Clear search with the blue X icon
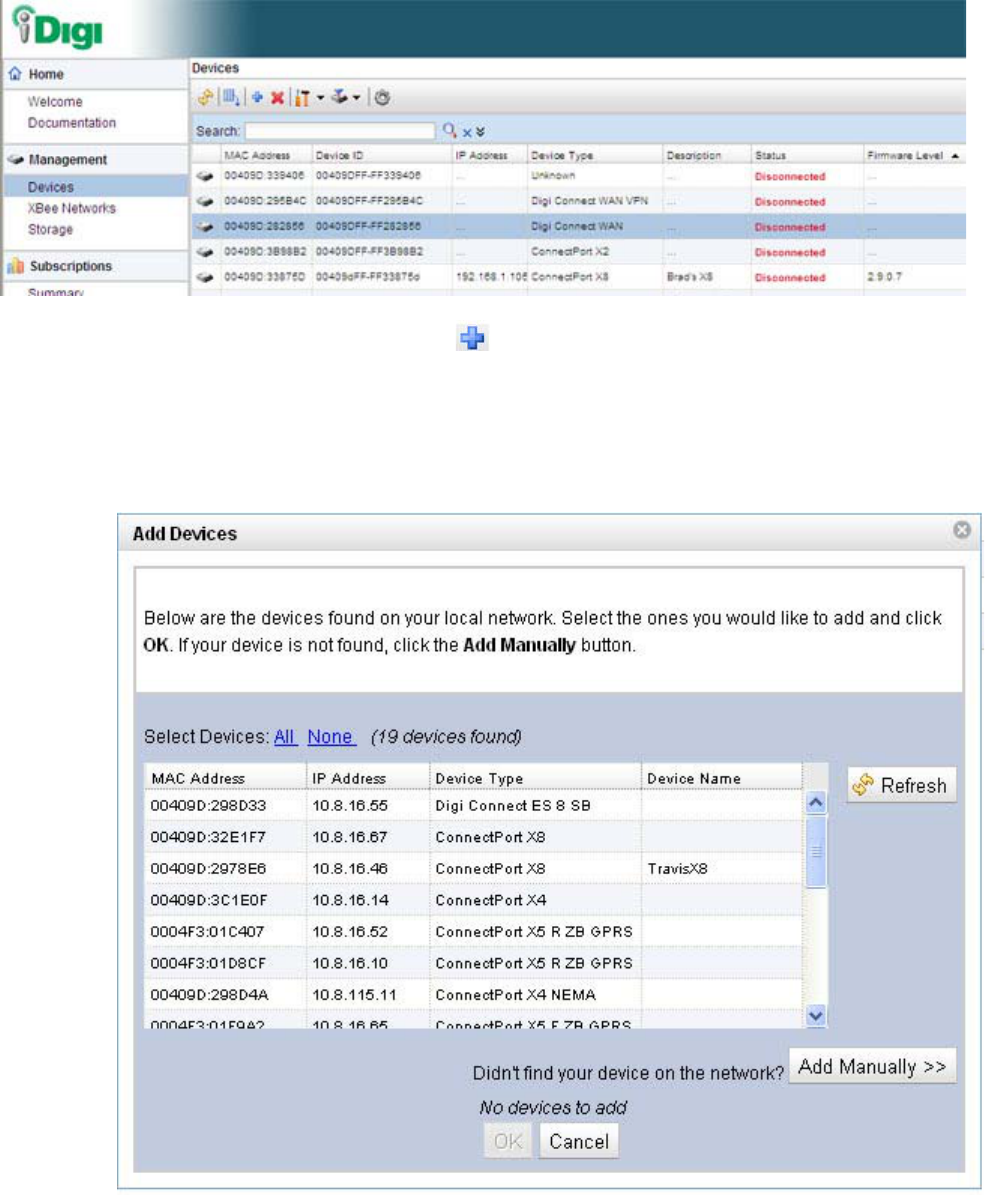Screen dimensions: 985x1195 click(467, 133)
